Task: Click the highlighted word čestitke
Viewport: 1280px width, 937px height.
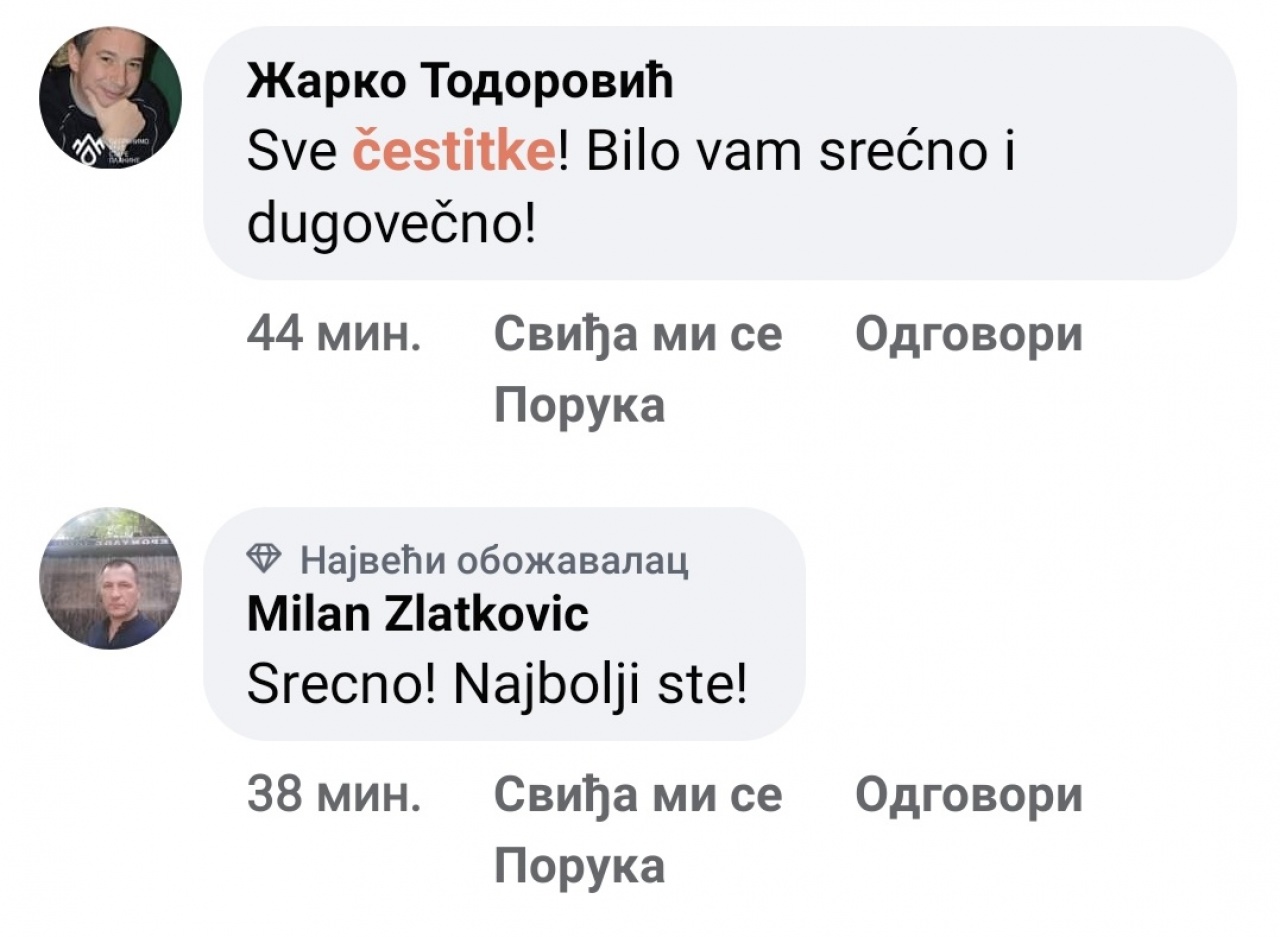Action: pyautogui.click(x=453, y=156)
